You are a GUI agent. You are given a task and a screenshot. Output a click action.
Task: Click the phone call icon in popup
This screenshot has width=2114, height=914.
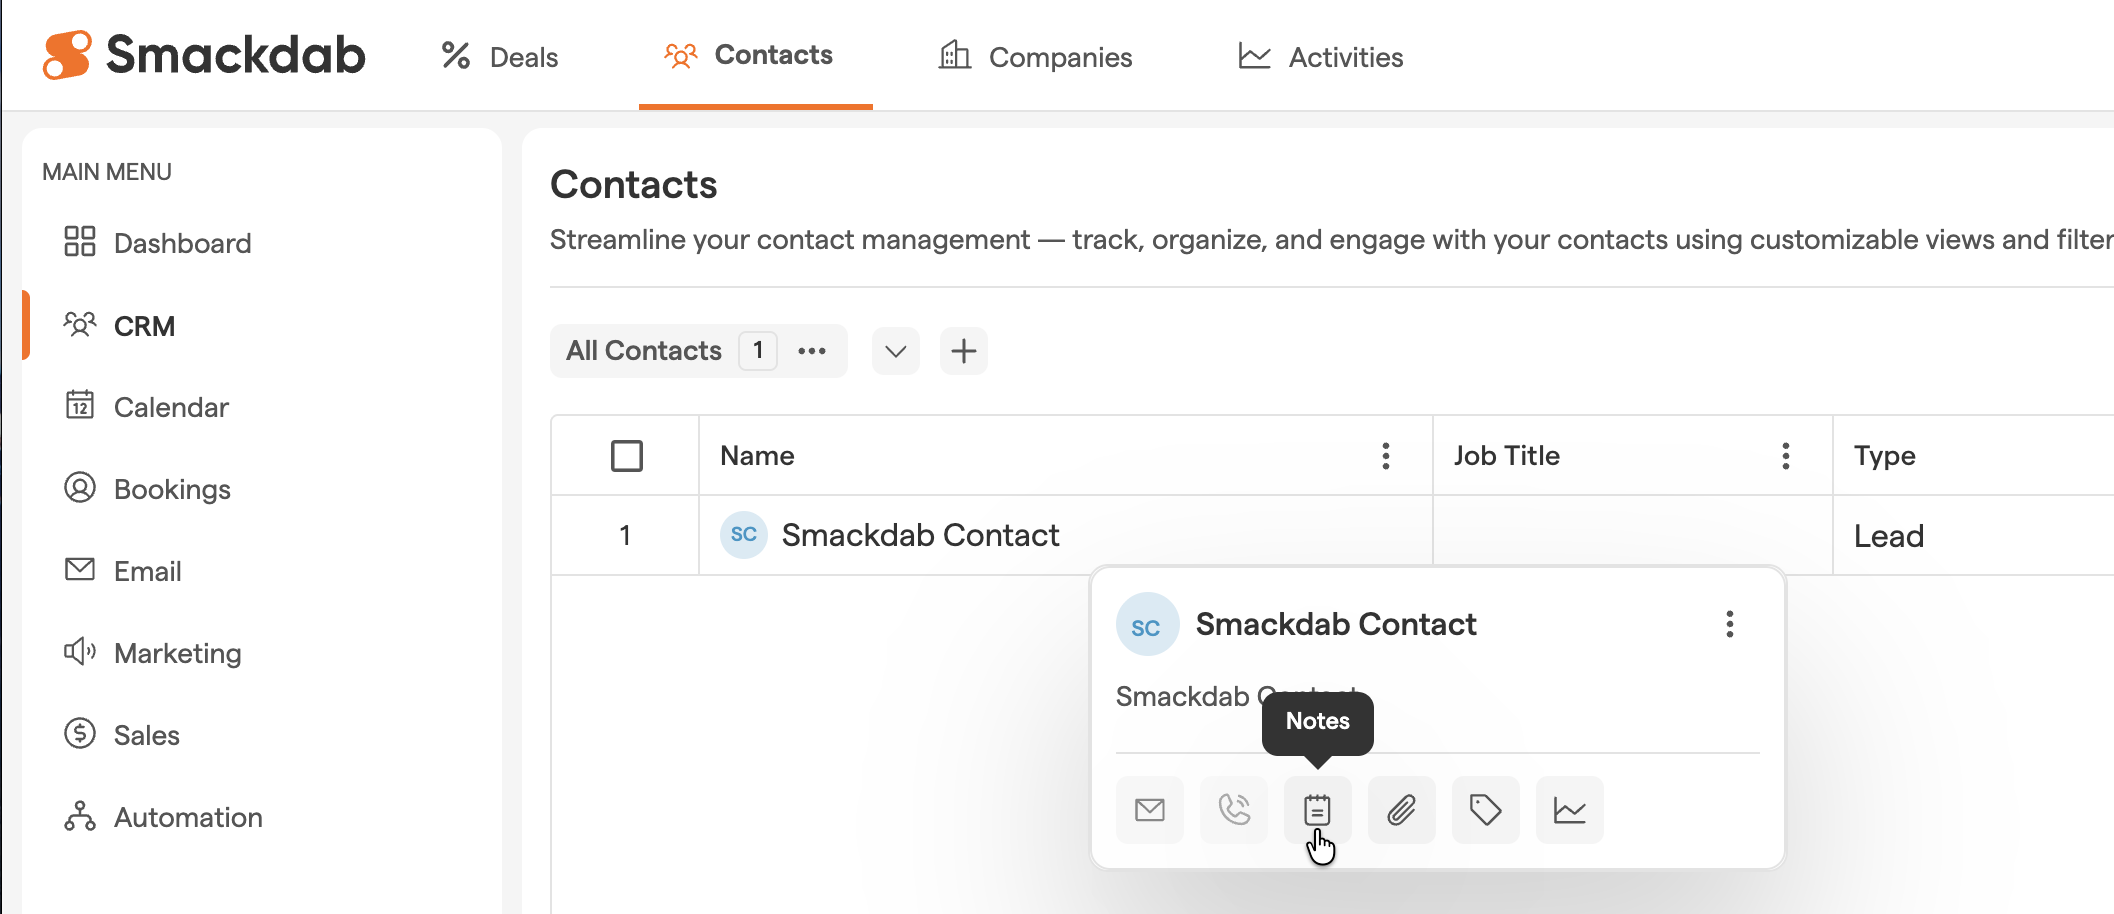pyautogui.click(x=1234, y=810)
